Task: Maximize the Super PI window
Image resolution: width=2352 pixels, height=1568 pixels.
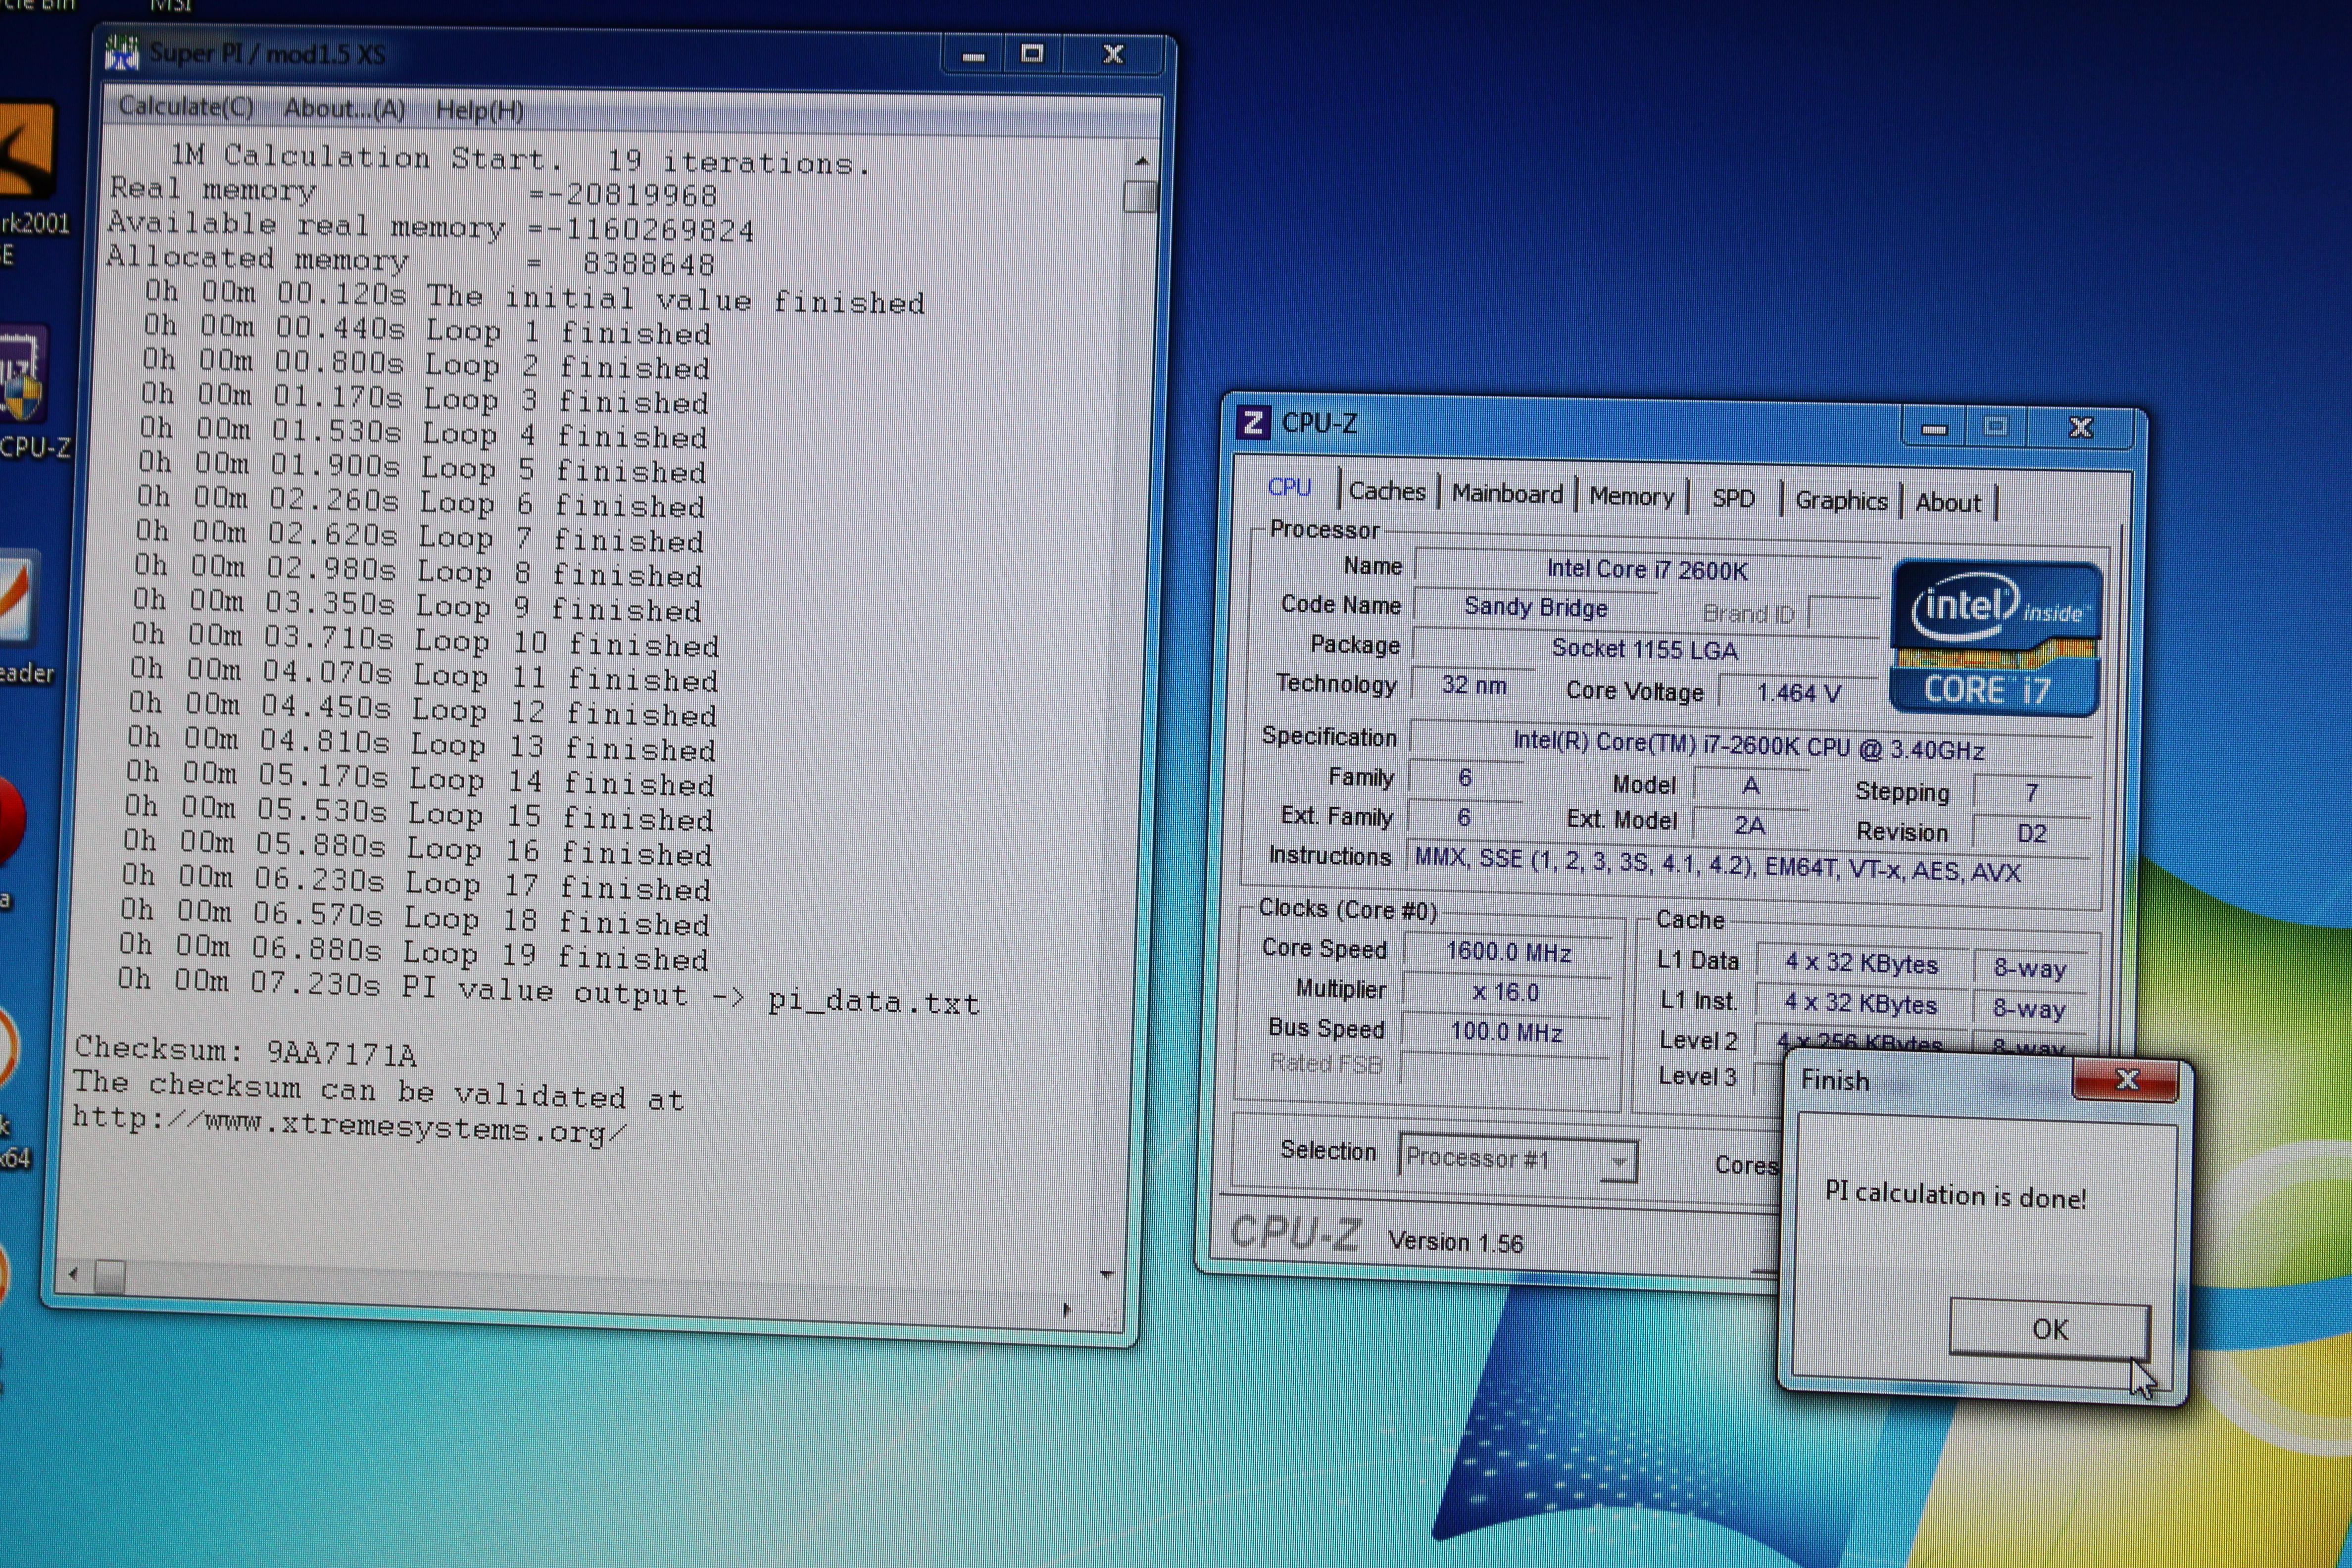Action: (x=1032, y=55)
